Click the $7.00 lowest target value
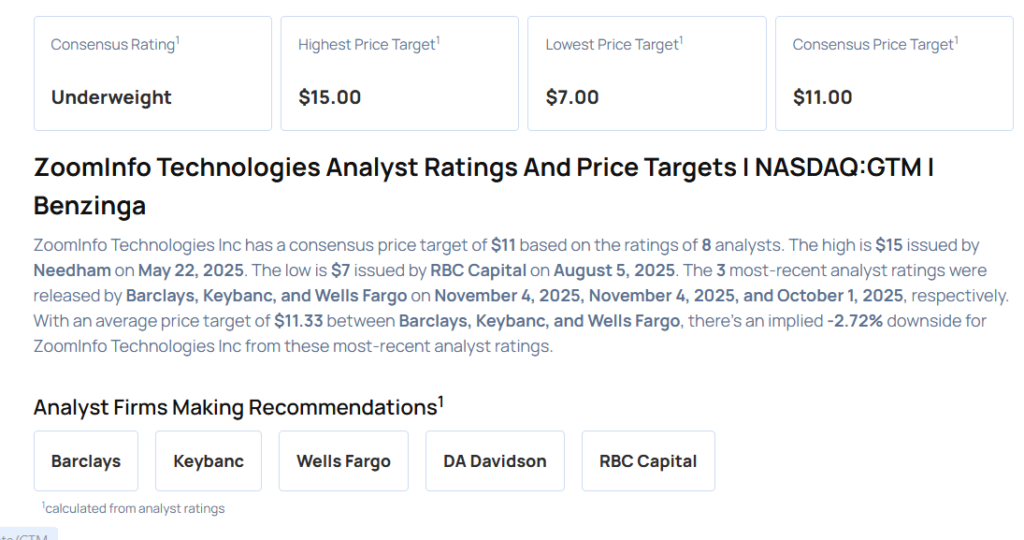Viewport: 1024px width, 540px height. [x=572, y=97]
